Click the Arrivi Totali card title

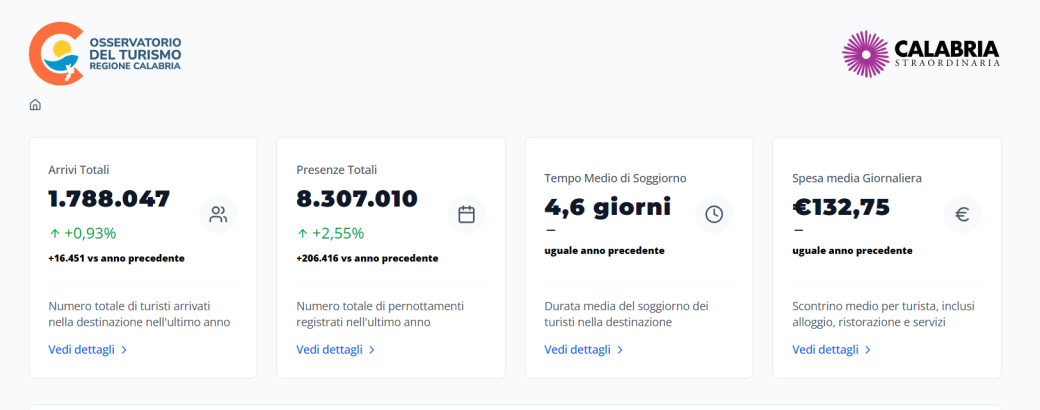pos(79,170)
